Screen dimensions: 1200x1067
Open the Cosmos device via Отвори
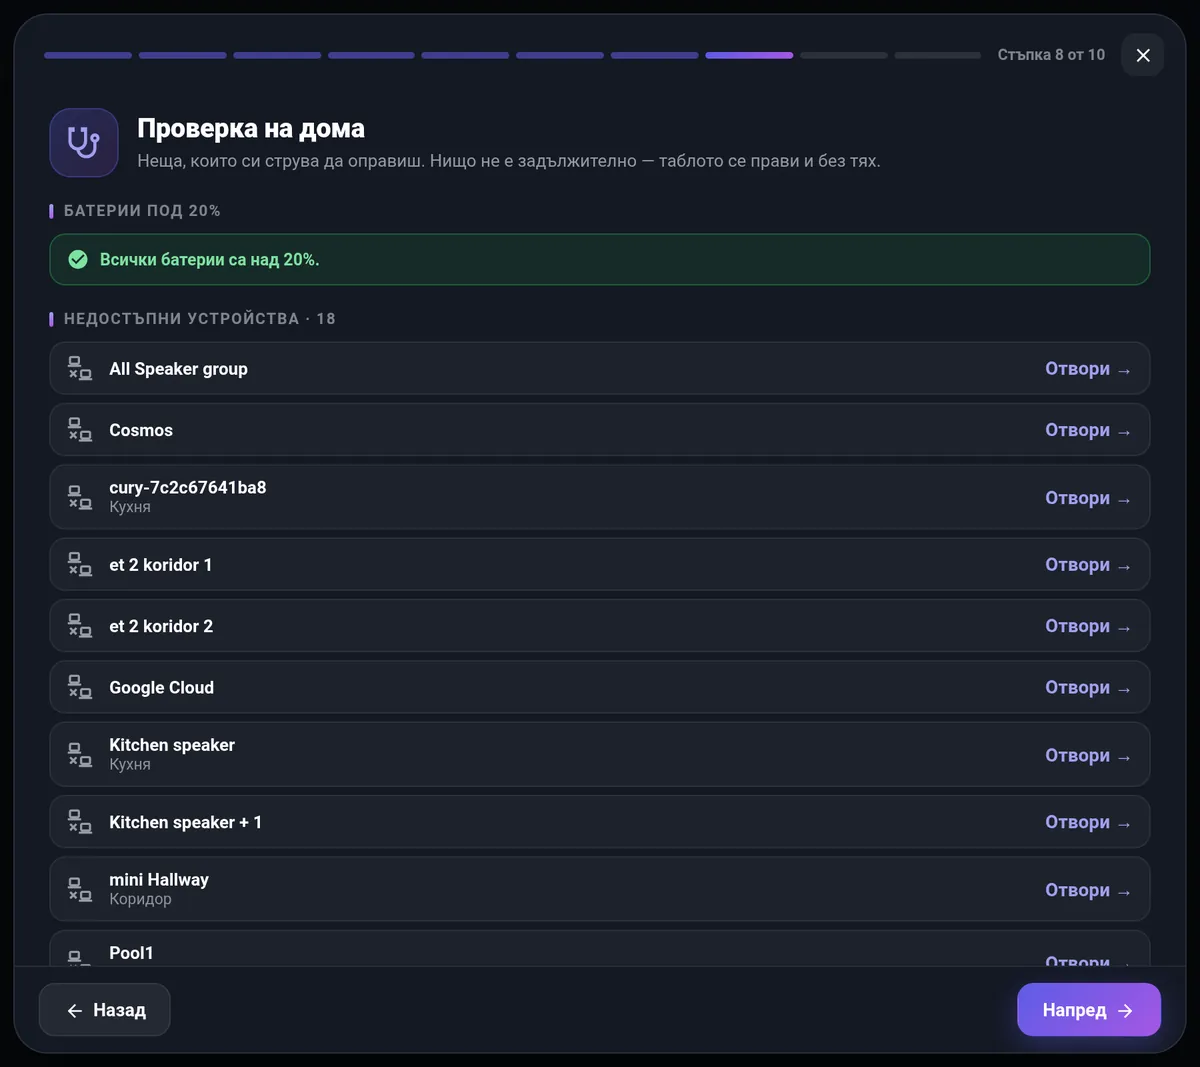point(1088,430)
